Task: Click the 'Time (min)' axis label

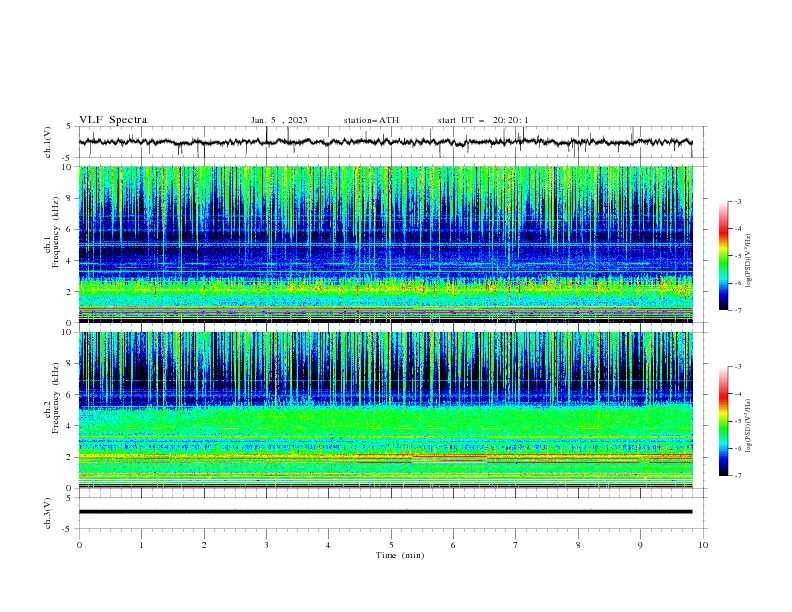Action: (x=400, y=555)
